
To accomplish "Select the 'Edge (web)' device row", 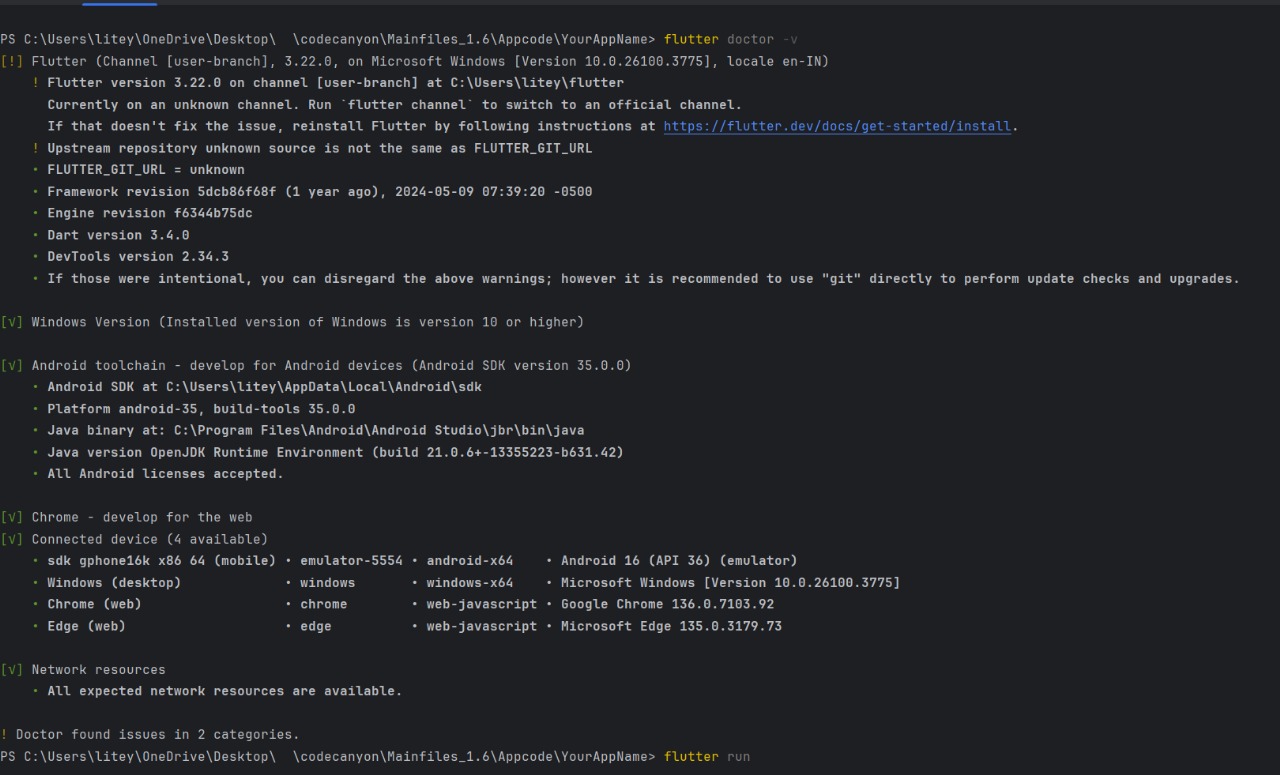I will 407,626.
